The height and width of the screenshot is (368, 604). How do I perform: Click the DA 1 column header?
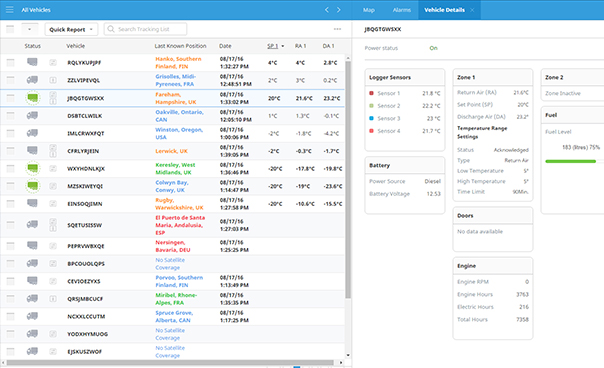[x=328, y=46]
